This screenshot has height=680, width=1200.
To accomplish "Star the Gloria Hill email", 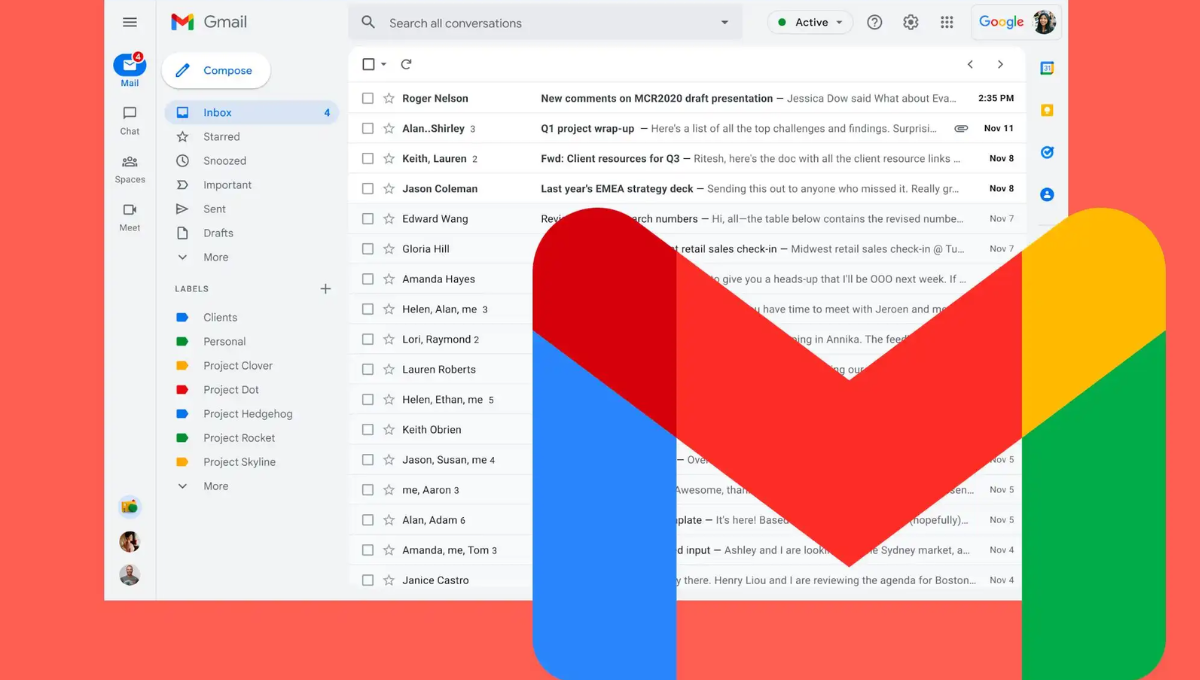I will (389, 248).
